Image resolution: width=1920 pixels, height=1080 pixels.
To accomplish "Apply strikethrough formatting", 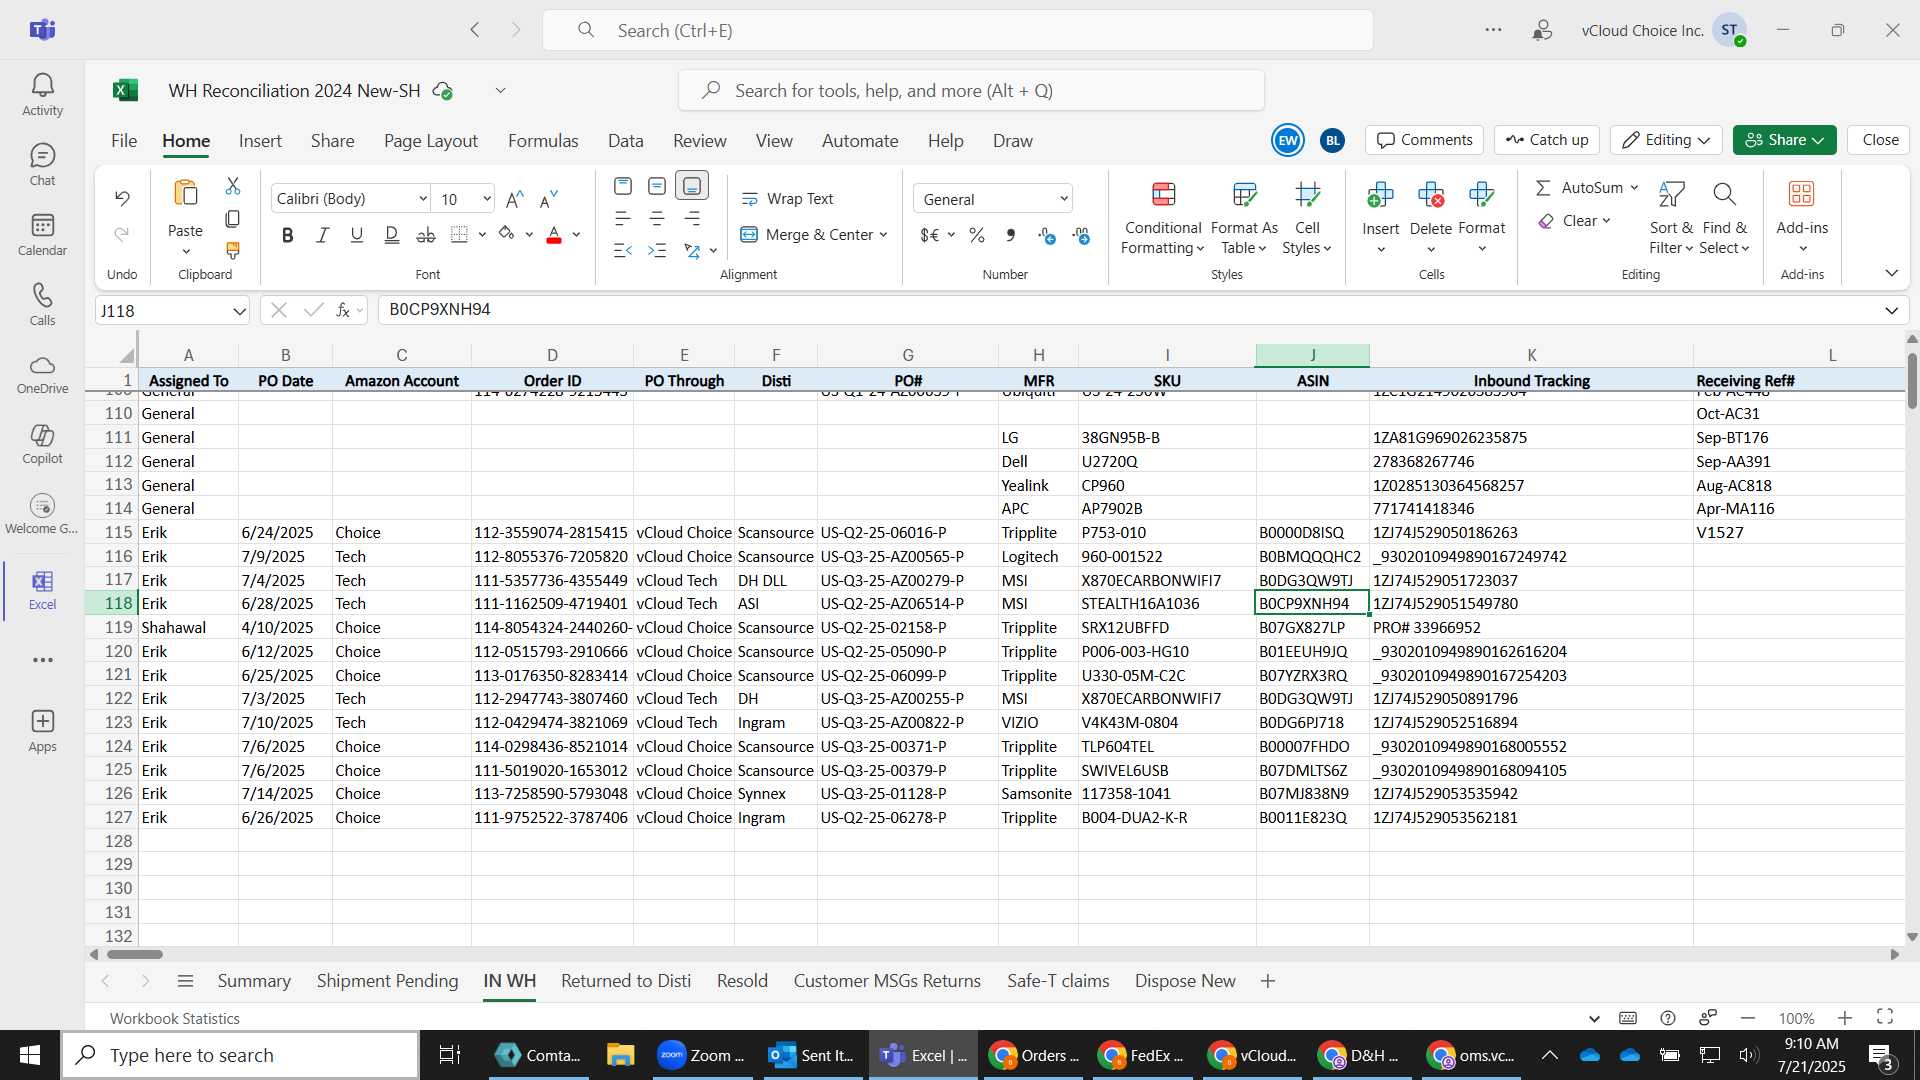I will pos(426,235).
